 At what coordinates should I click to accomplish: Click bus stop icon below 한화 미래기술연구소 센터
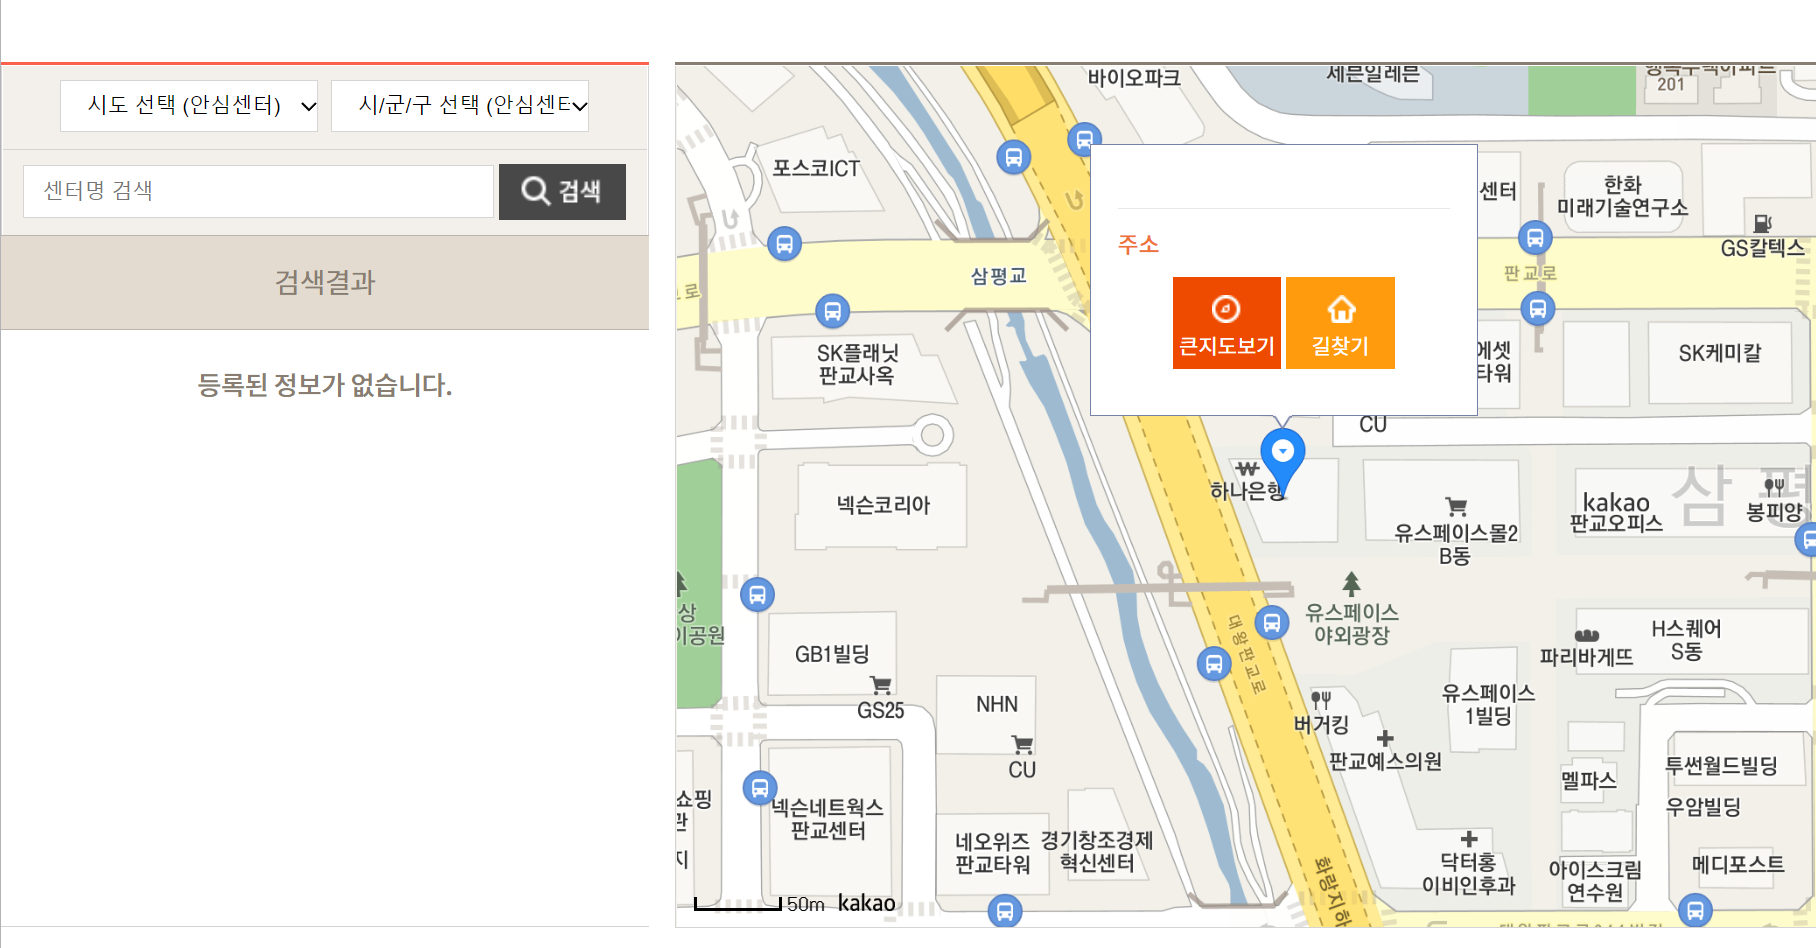pos(1535,238)
